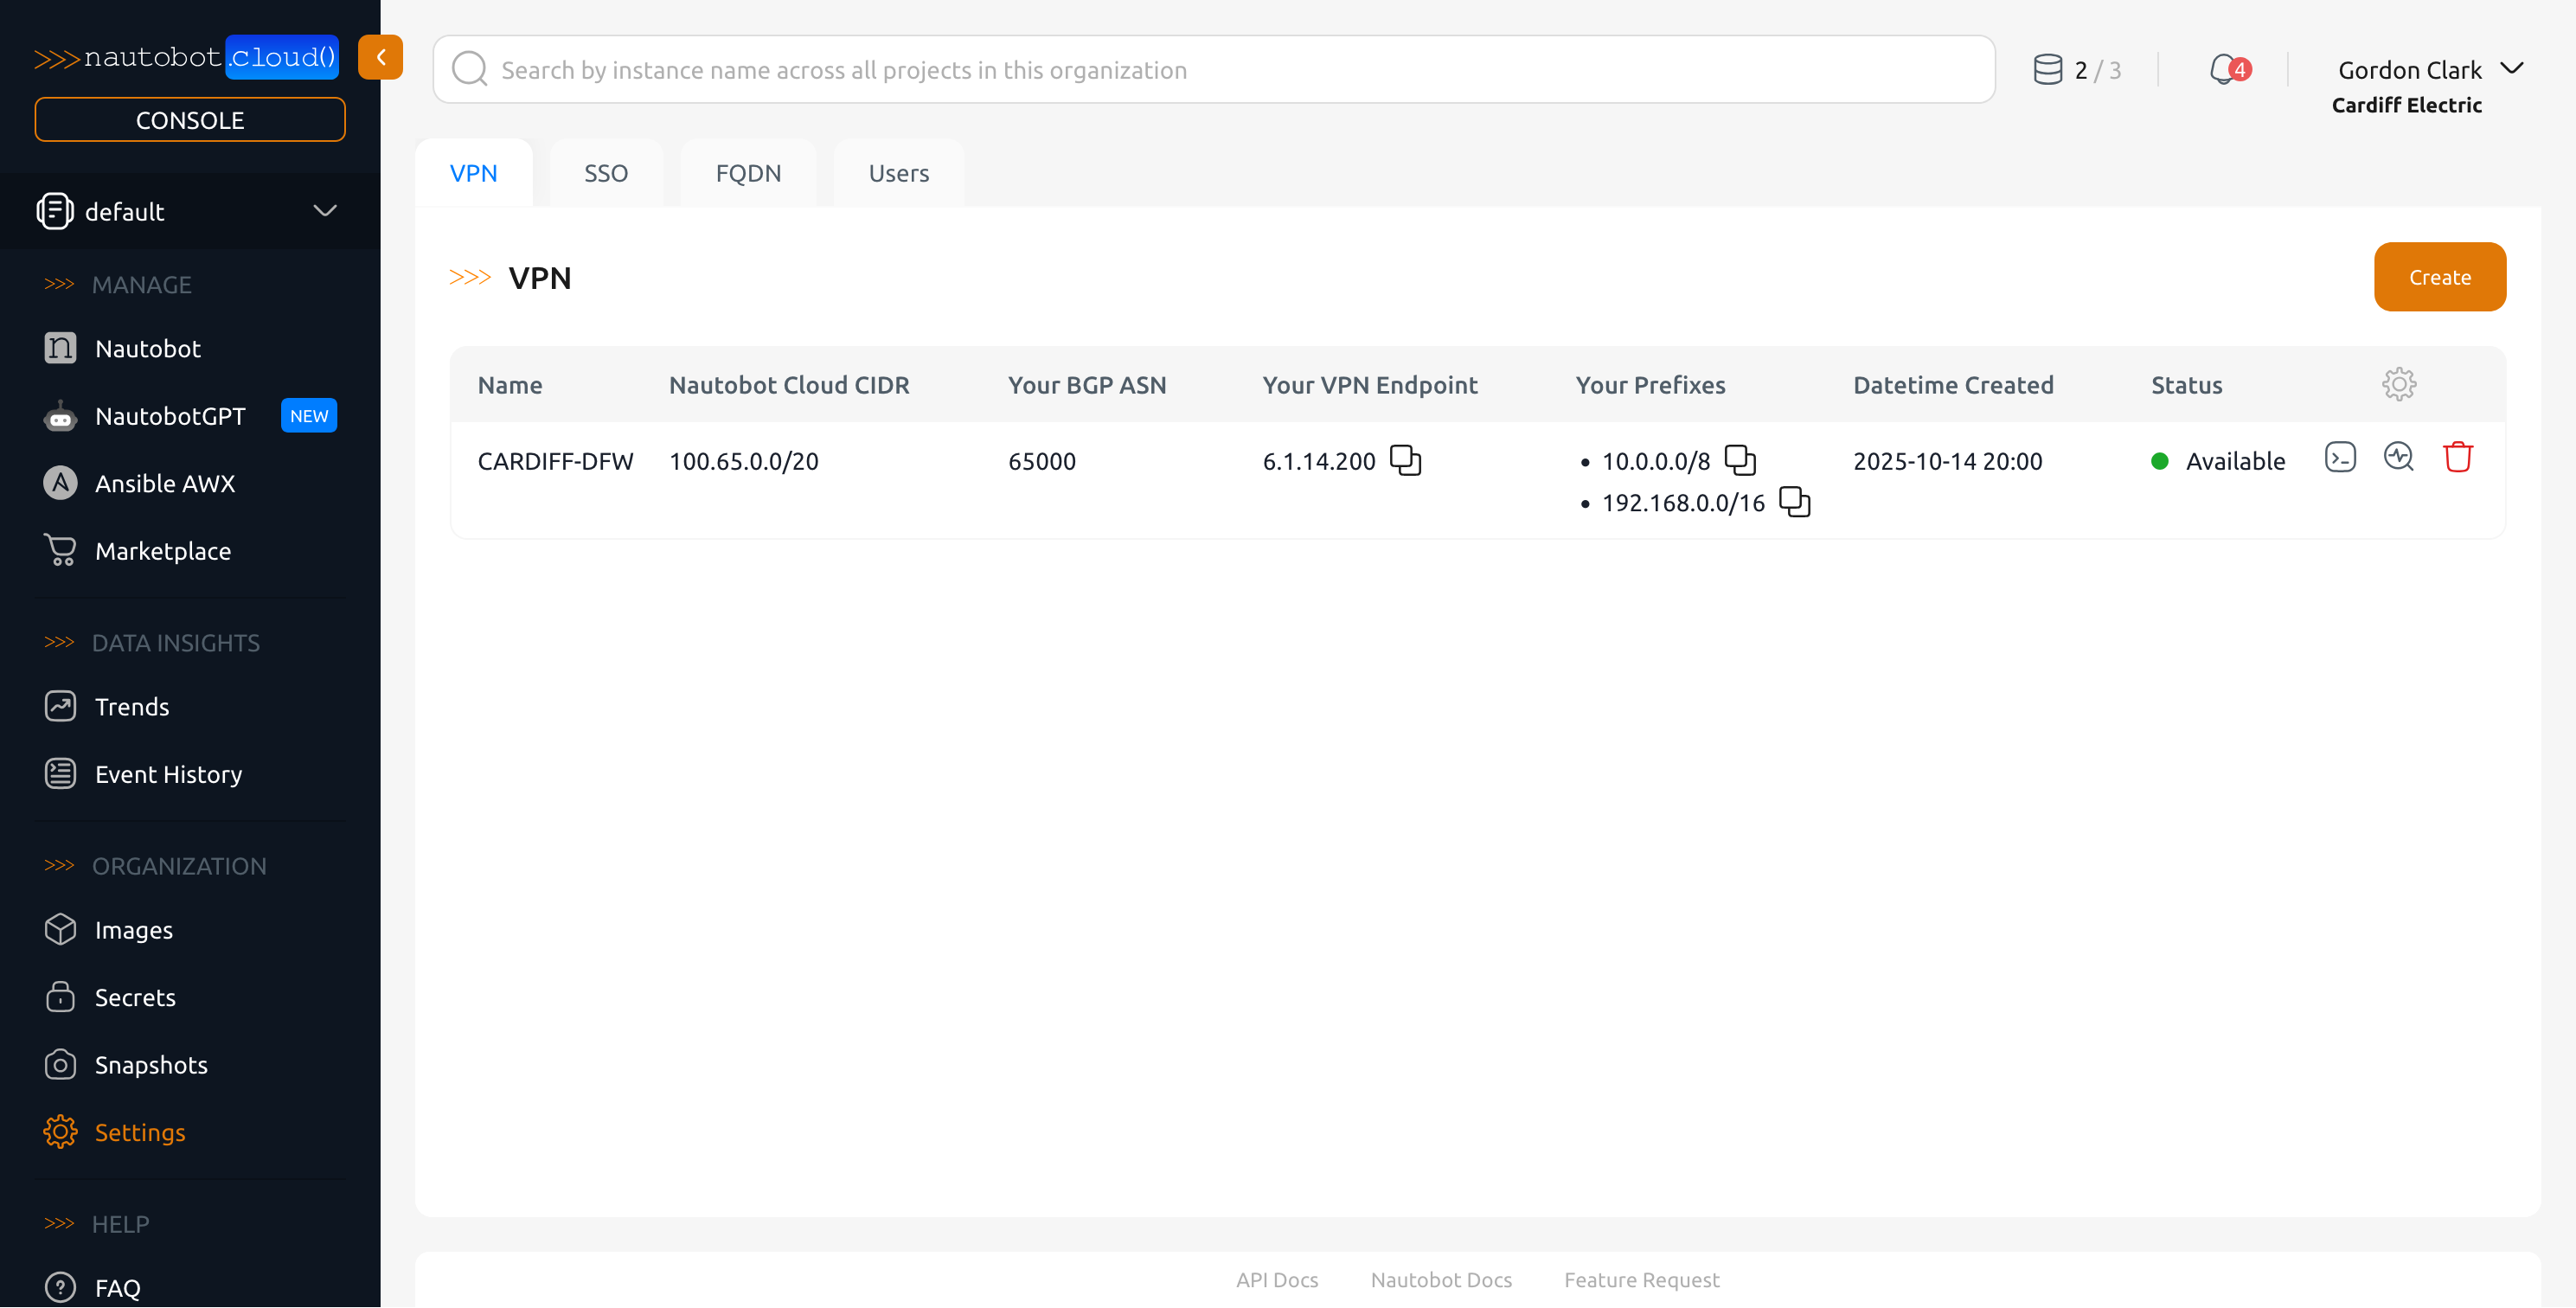Copy the VPN endpoint 6.1.14.200

pyautogui.click(x=1406, y=461)
